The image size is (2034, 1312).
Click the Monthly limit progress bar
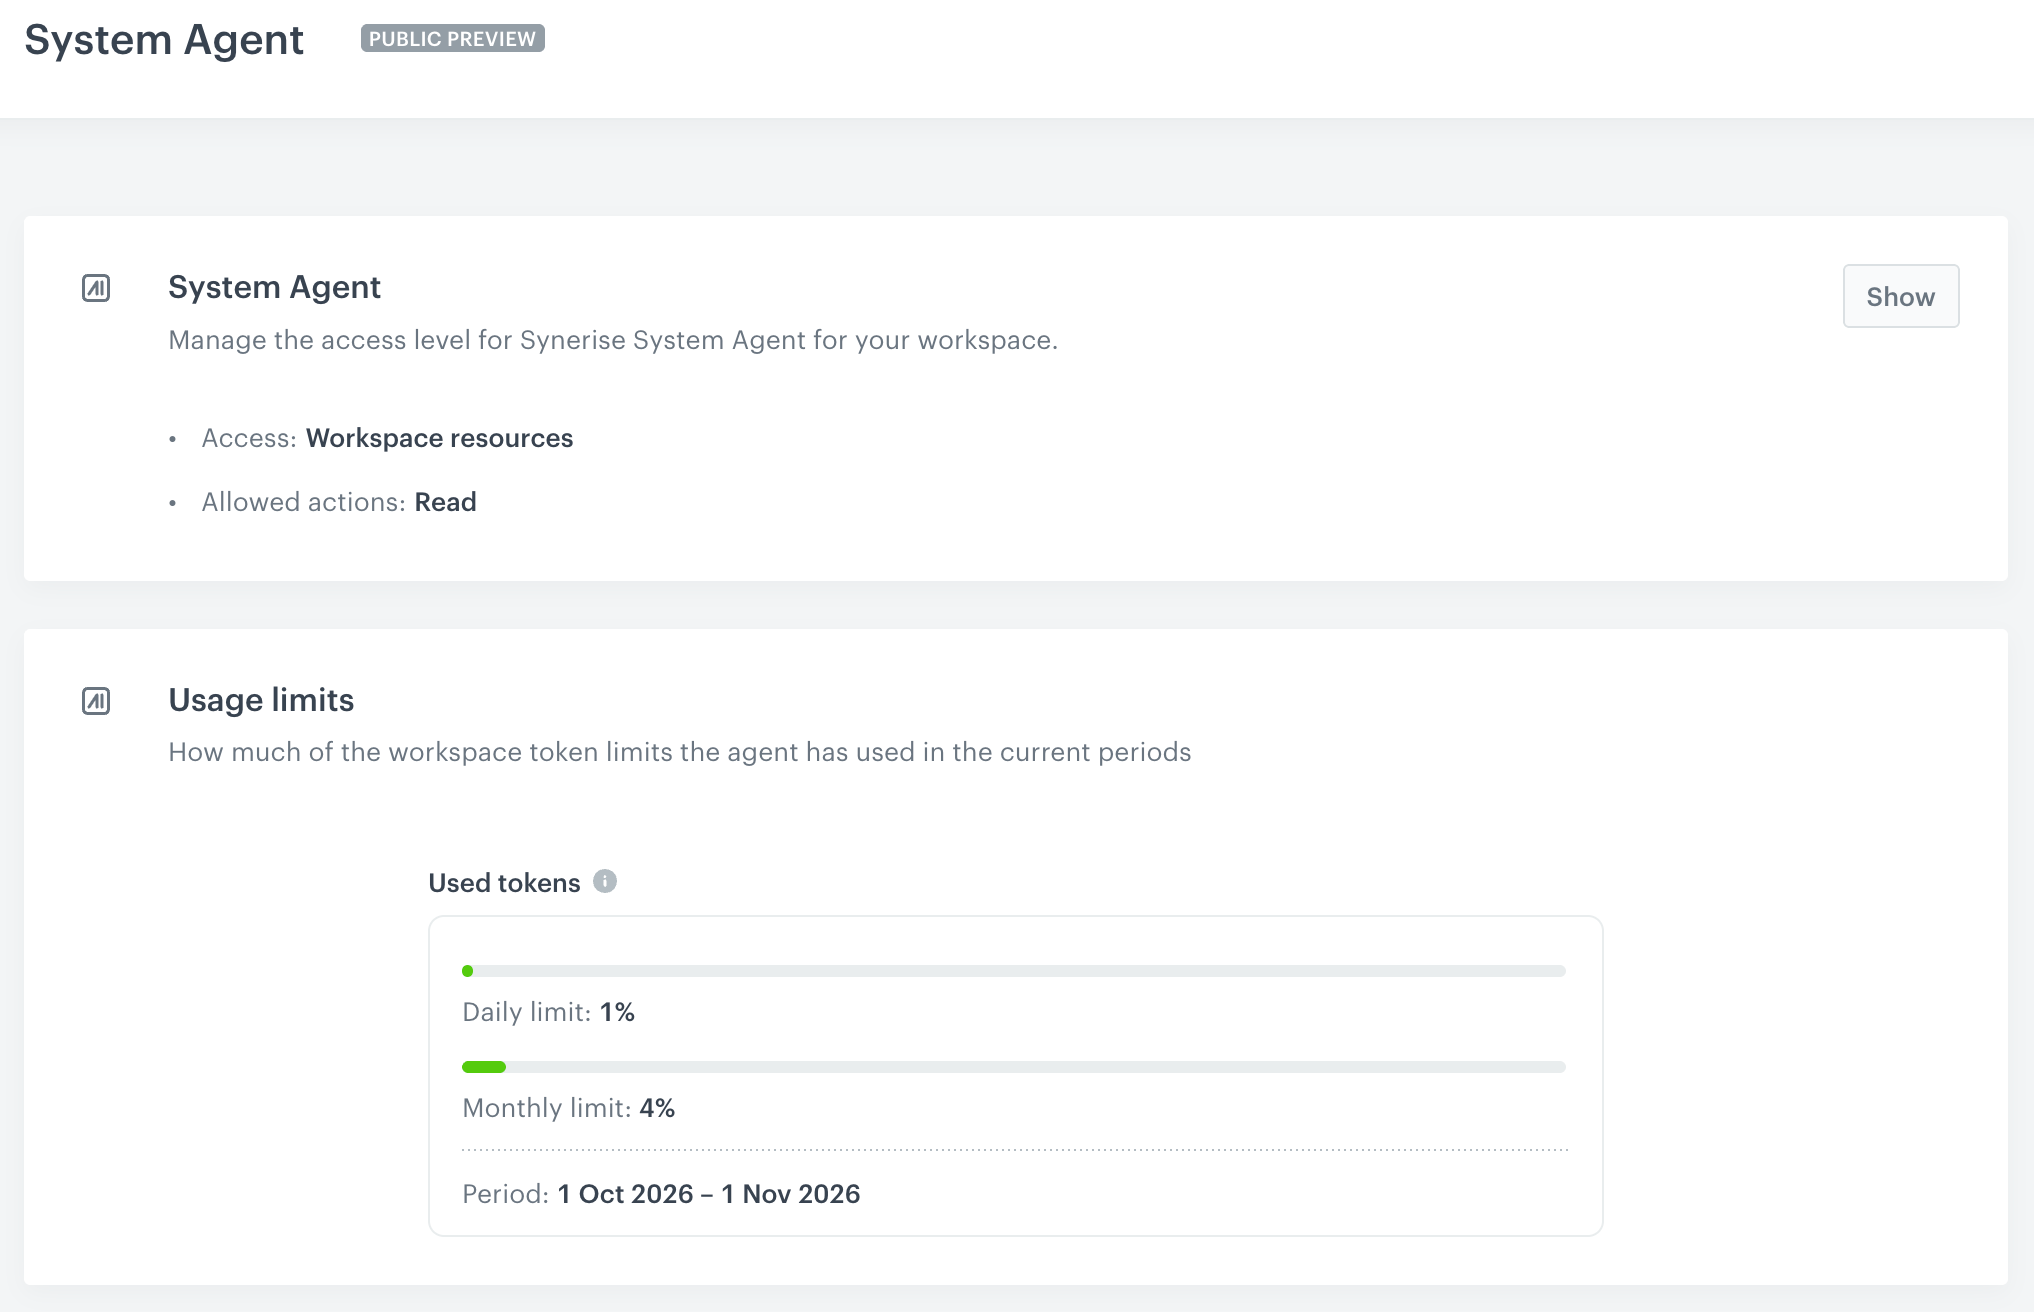[1014, 1067]
